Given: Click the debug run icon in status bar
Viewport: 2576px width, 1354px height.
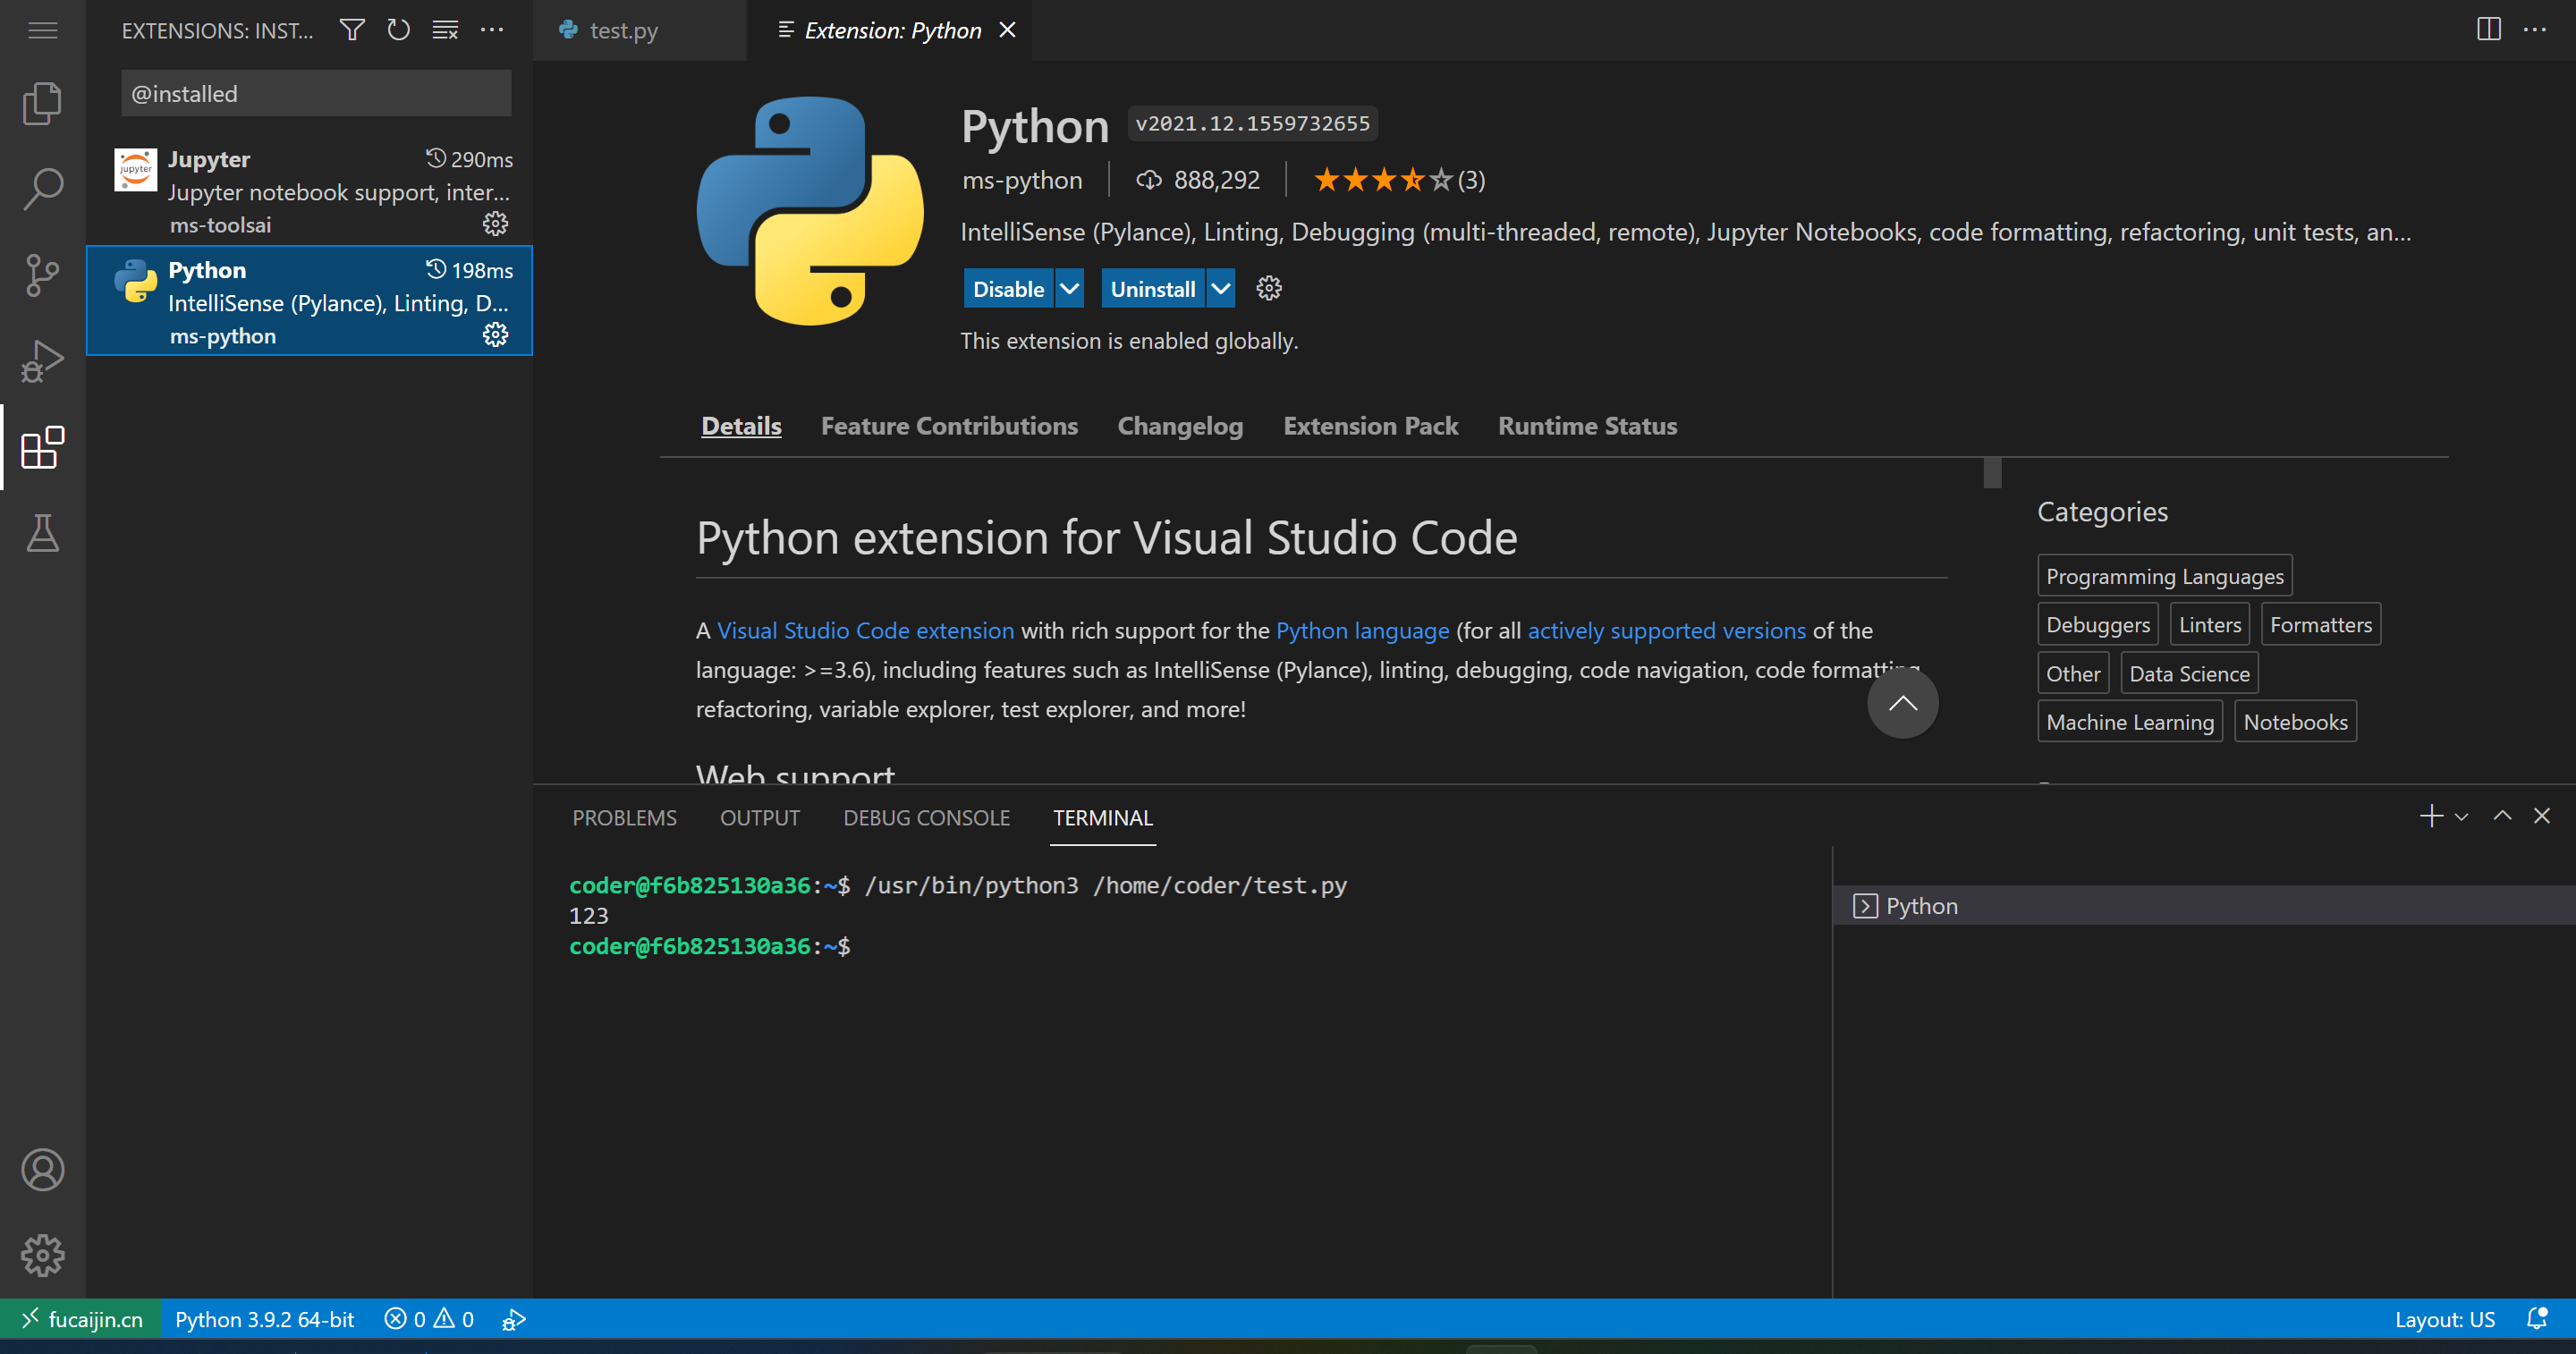Looking at the screenshot, I should click(x=514, y=1320).
